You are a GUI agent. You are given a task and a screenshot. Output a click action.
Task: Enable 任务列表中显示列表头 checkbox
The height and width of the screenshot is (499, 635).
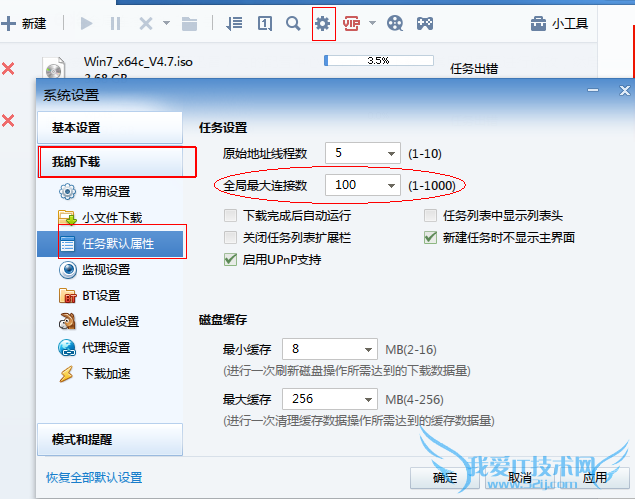(430, 215)
